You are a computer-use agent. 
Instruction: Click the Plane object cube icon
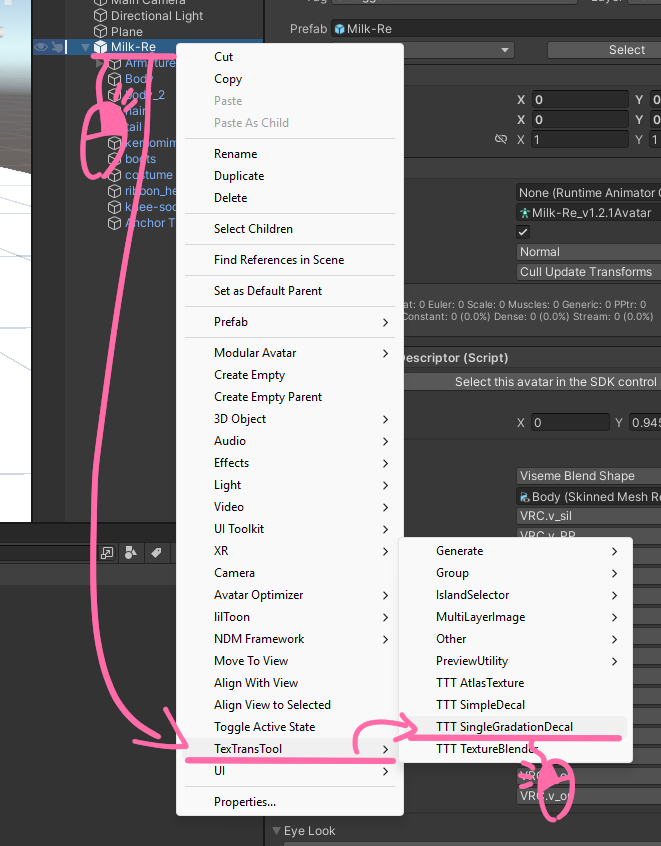point(100,32)
